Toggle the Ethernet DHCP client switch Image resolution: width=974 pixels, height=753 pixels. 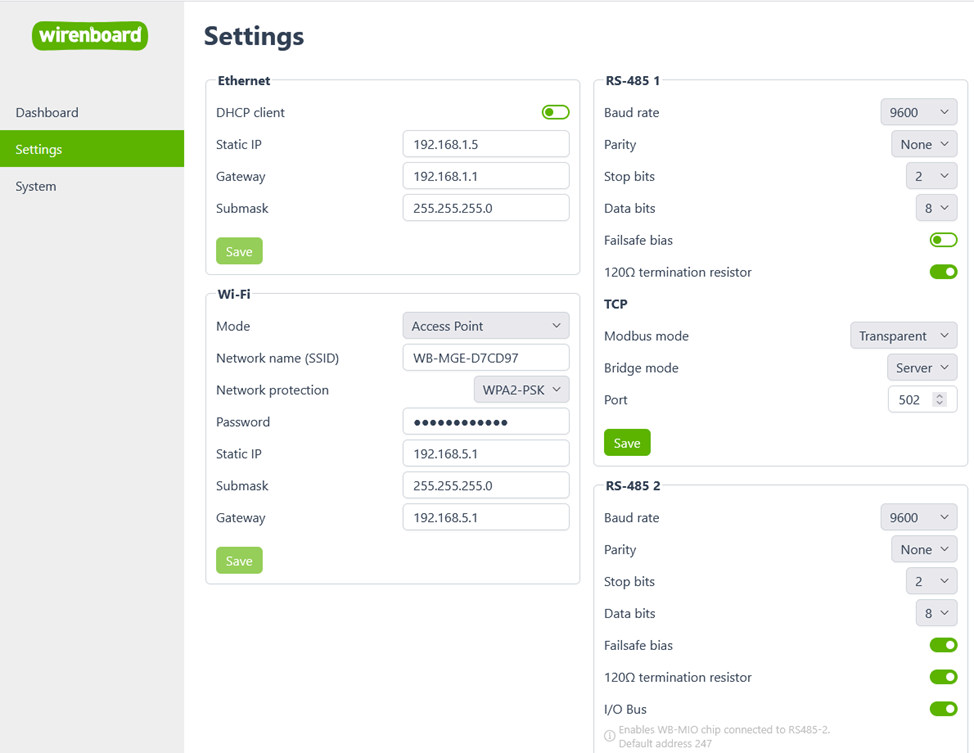[555, 113]
